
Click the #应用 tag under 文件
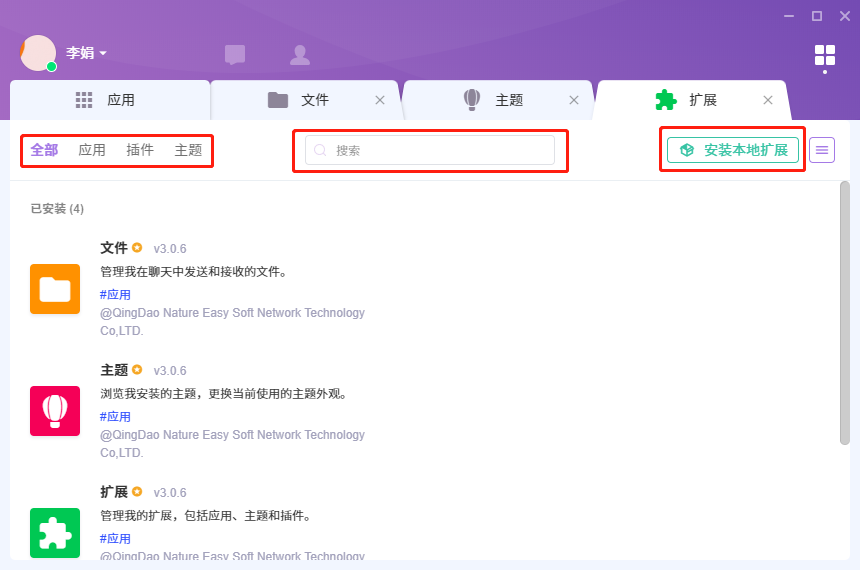(115, 294)
